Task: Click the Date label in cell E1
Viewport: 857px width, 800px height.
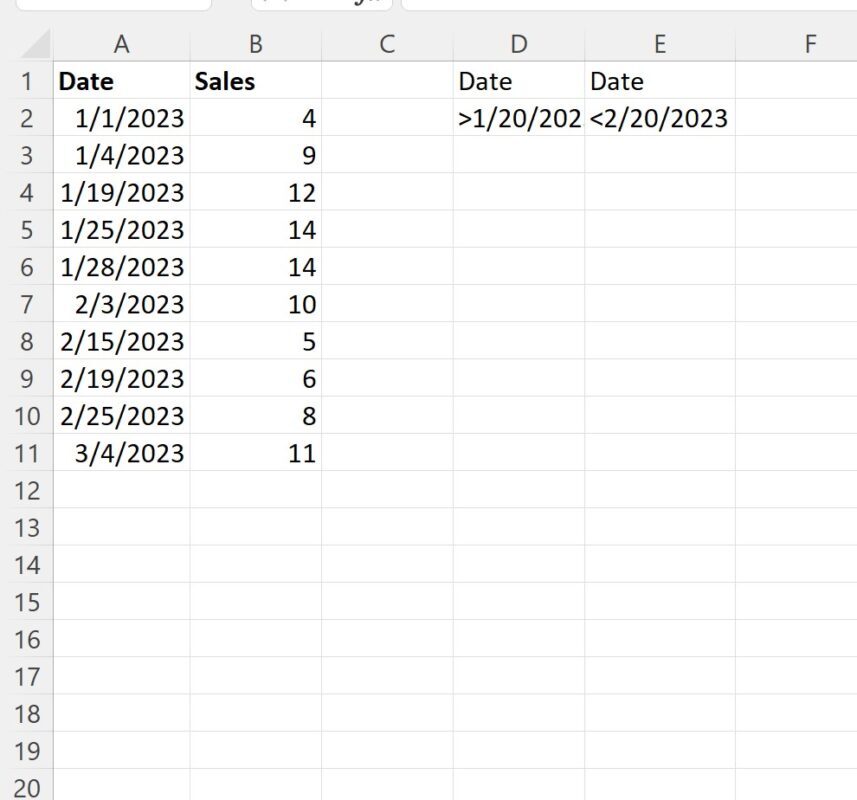Action: coord(659,81)
